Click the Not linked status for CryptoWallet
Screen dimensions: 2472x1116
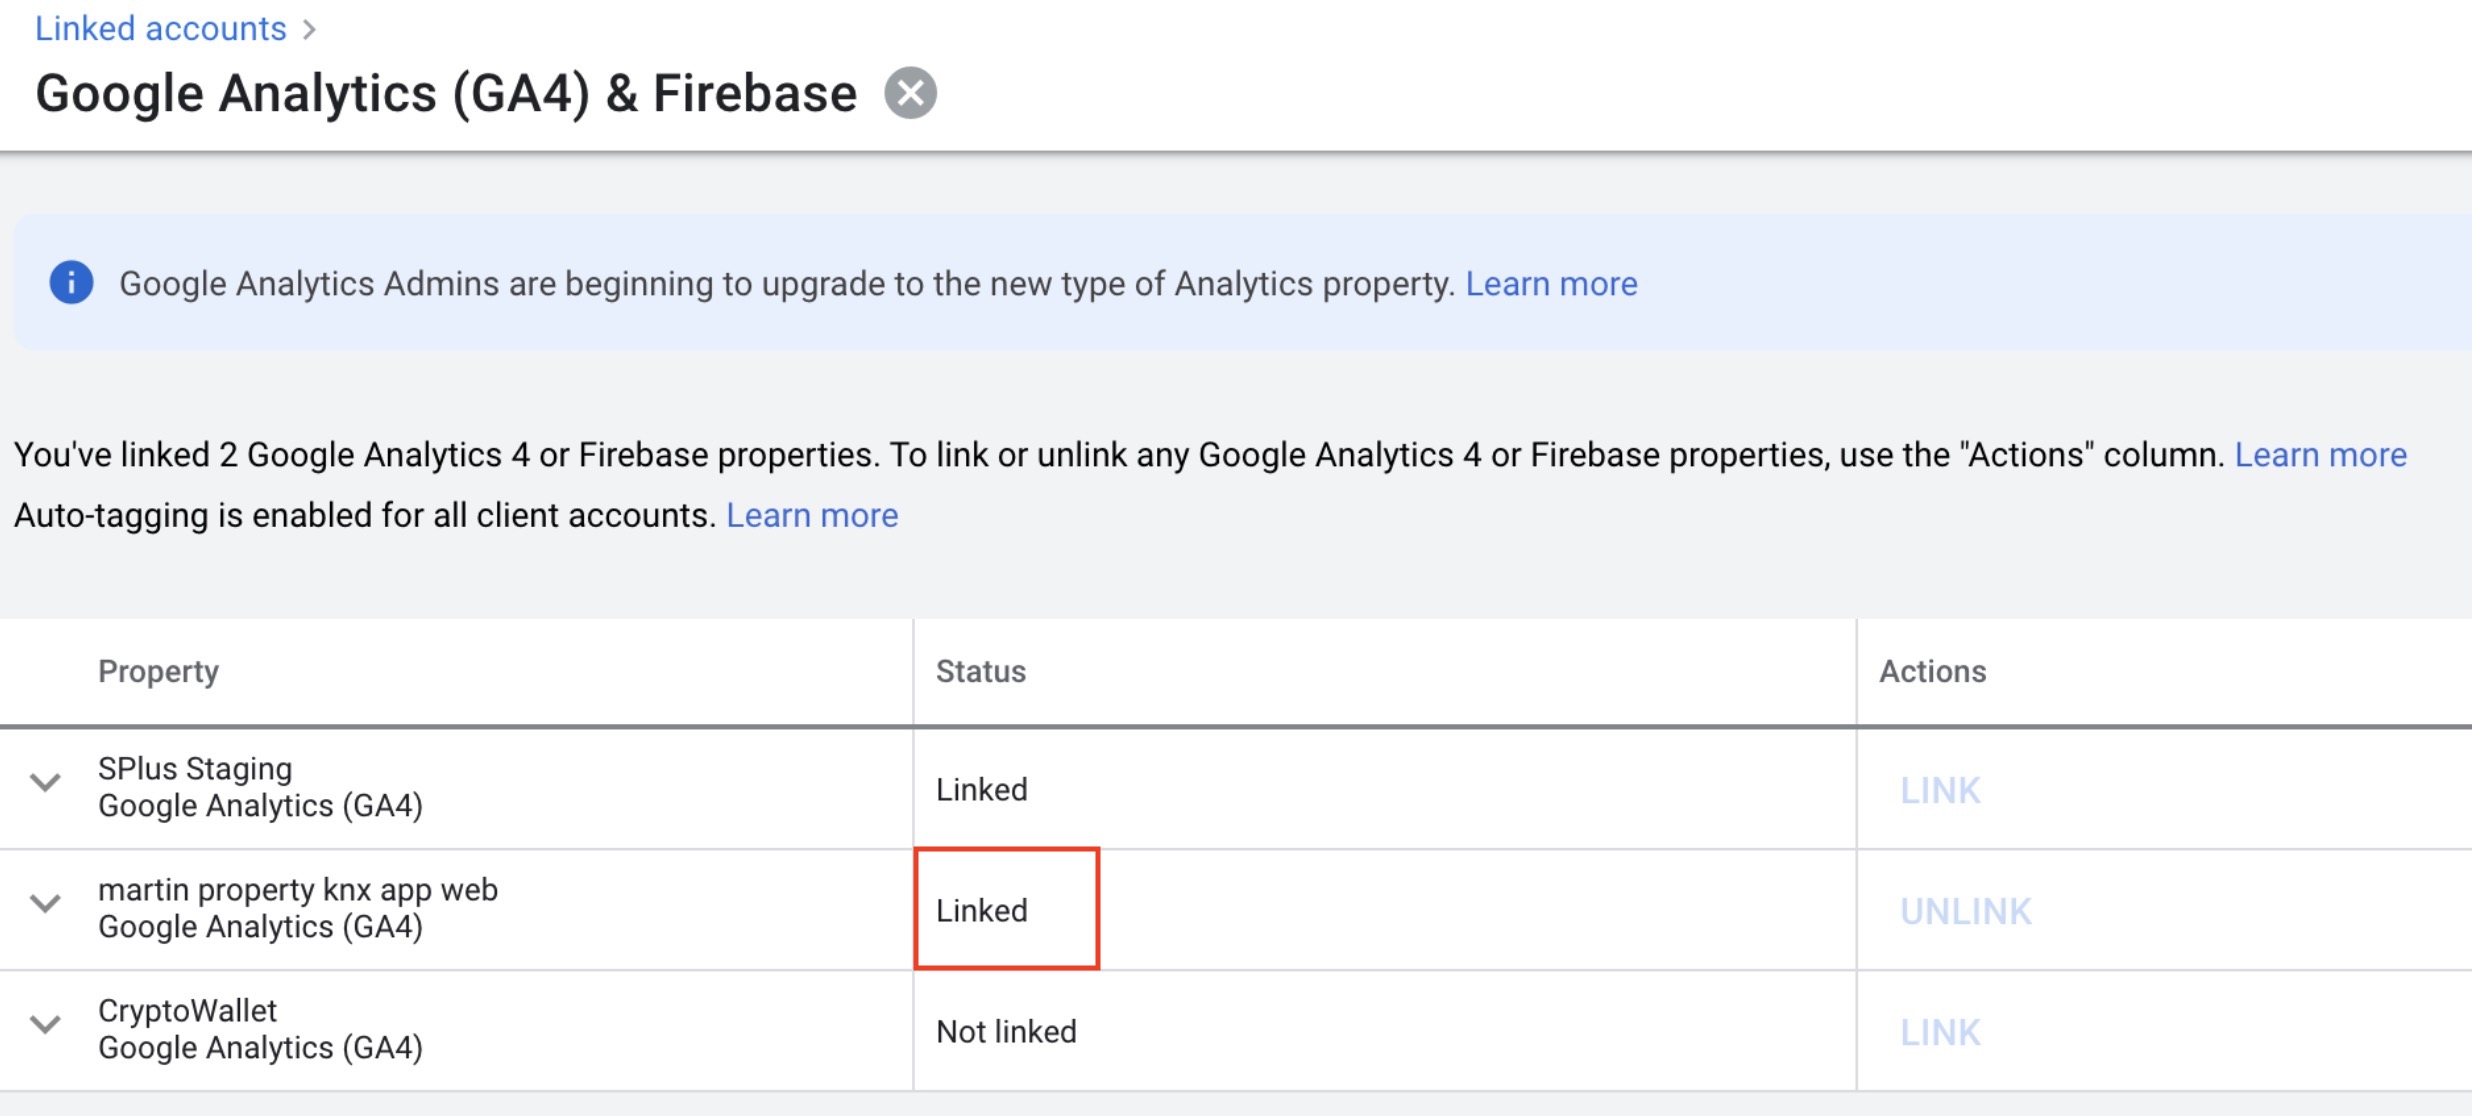click(1006, 1032)
